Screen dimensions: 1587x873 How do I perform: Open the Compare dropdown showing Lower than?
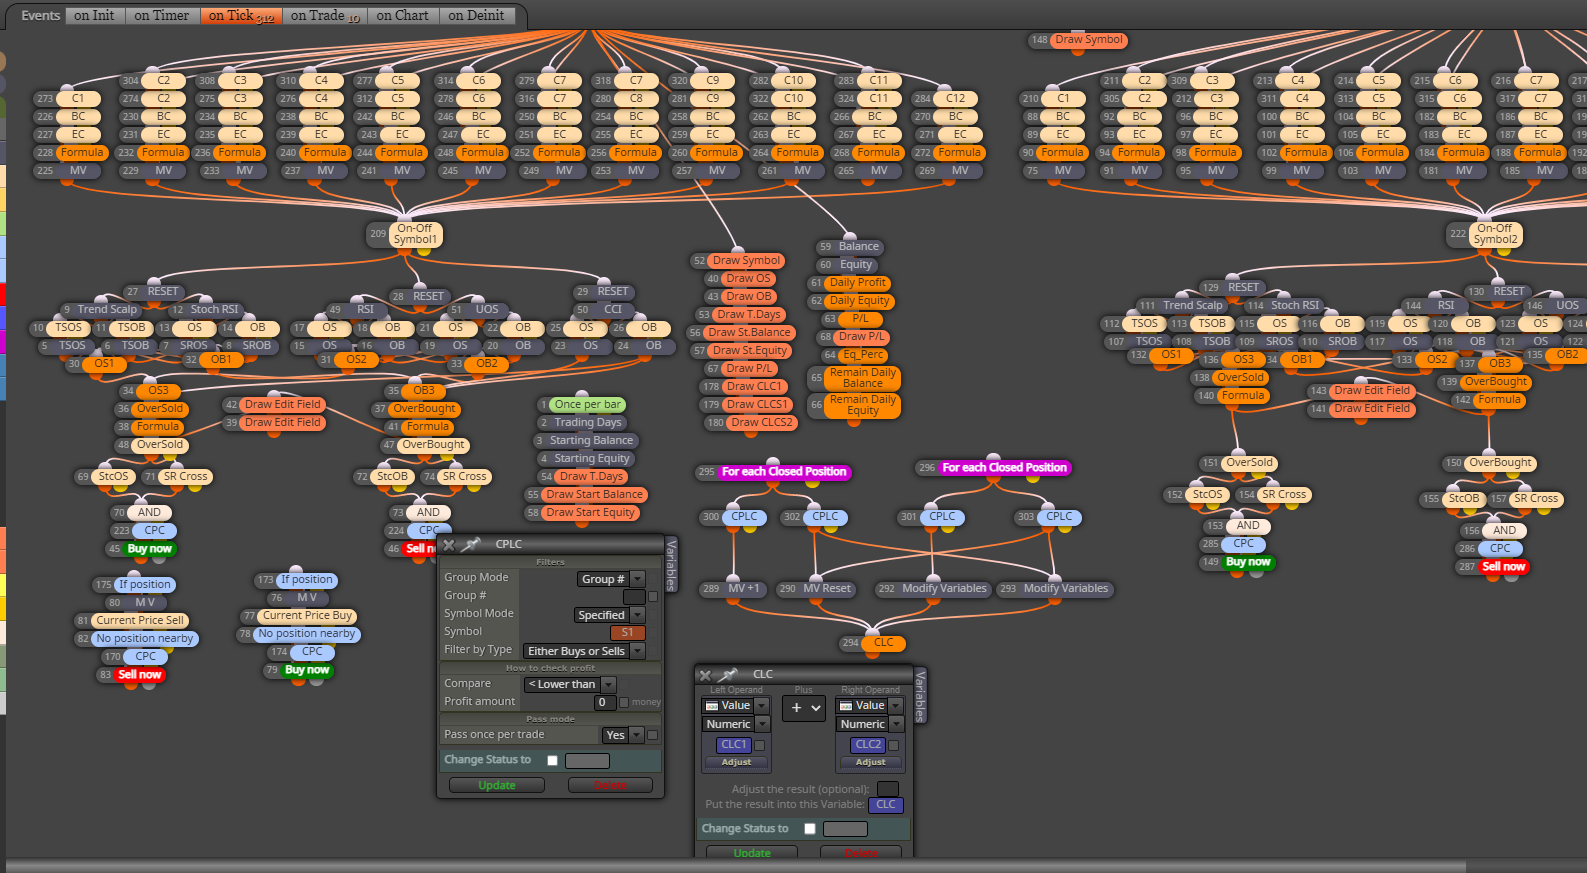tap(570, 684)
